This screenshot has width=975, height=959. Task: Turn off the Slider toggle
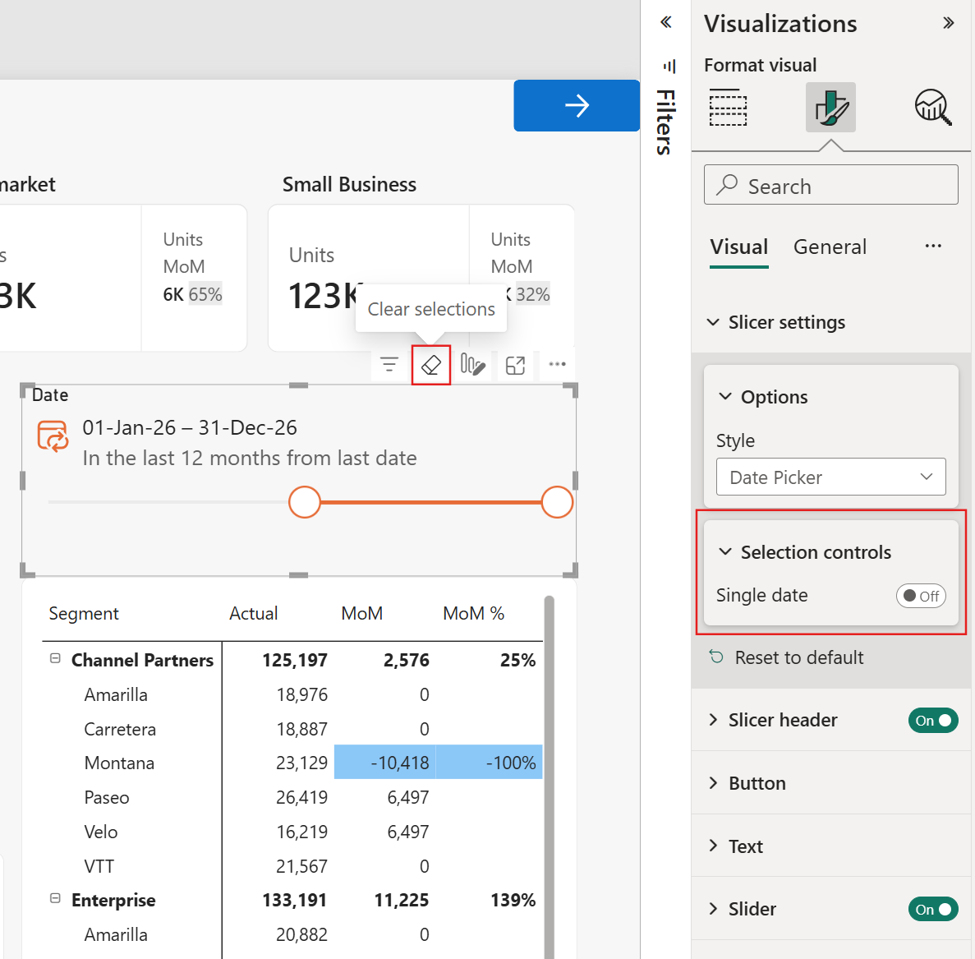pyautogui.click(x=933, y=909)
